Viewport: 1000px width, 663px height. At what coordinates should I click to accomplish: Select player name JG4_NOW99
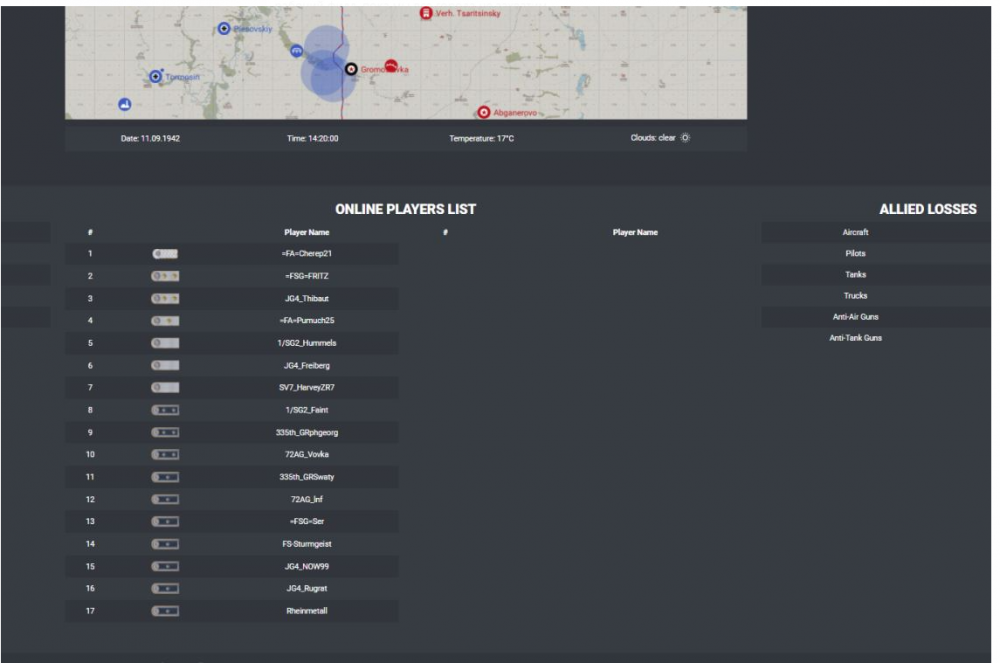click(x=307, y=566)
